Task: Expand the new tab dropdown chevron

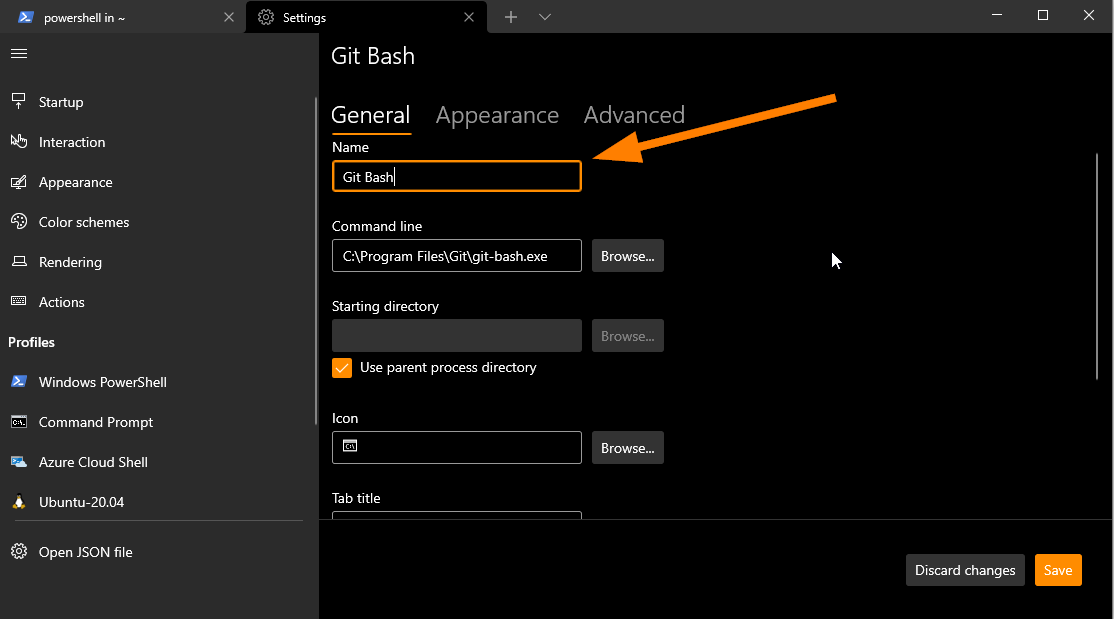Action: tap(545, 17)
